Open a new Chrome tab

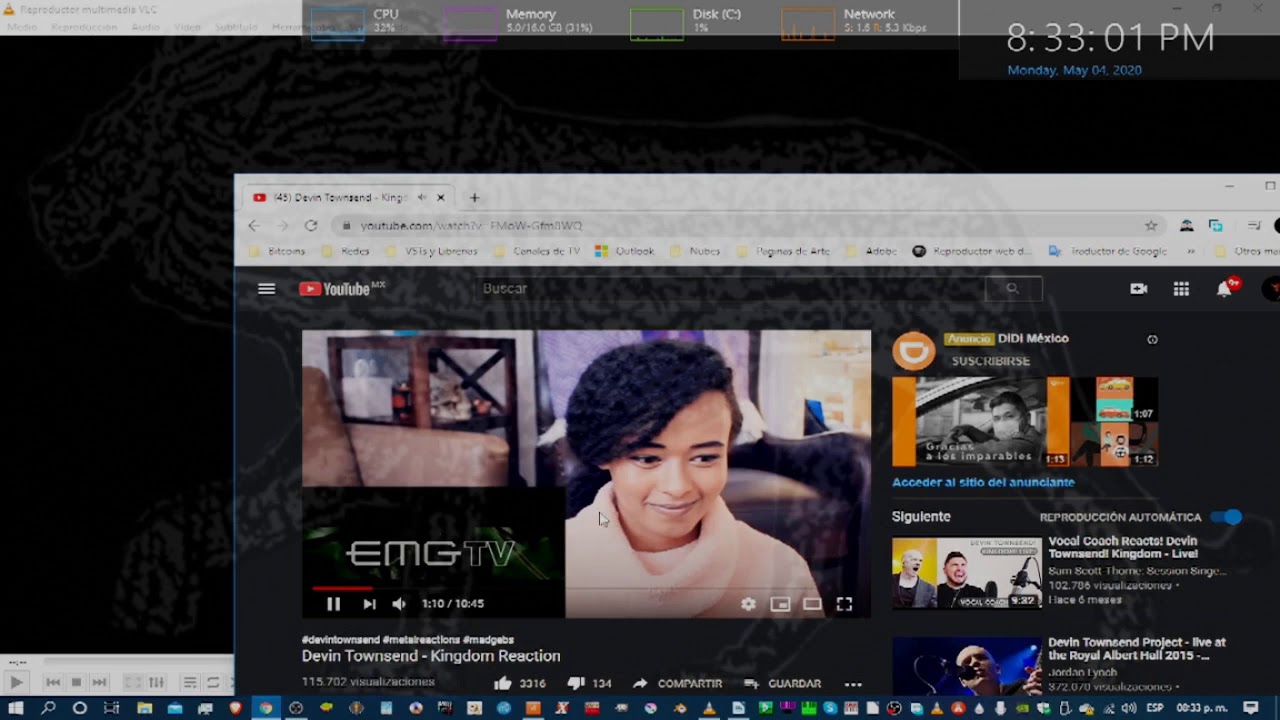[x=474, y=198]
